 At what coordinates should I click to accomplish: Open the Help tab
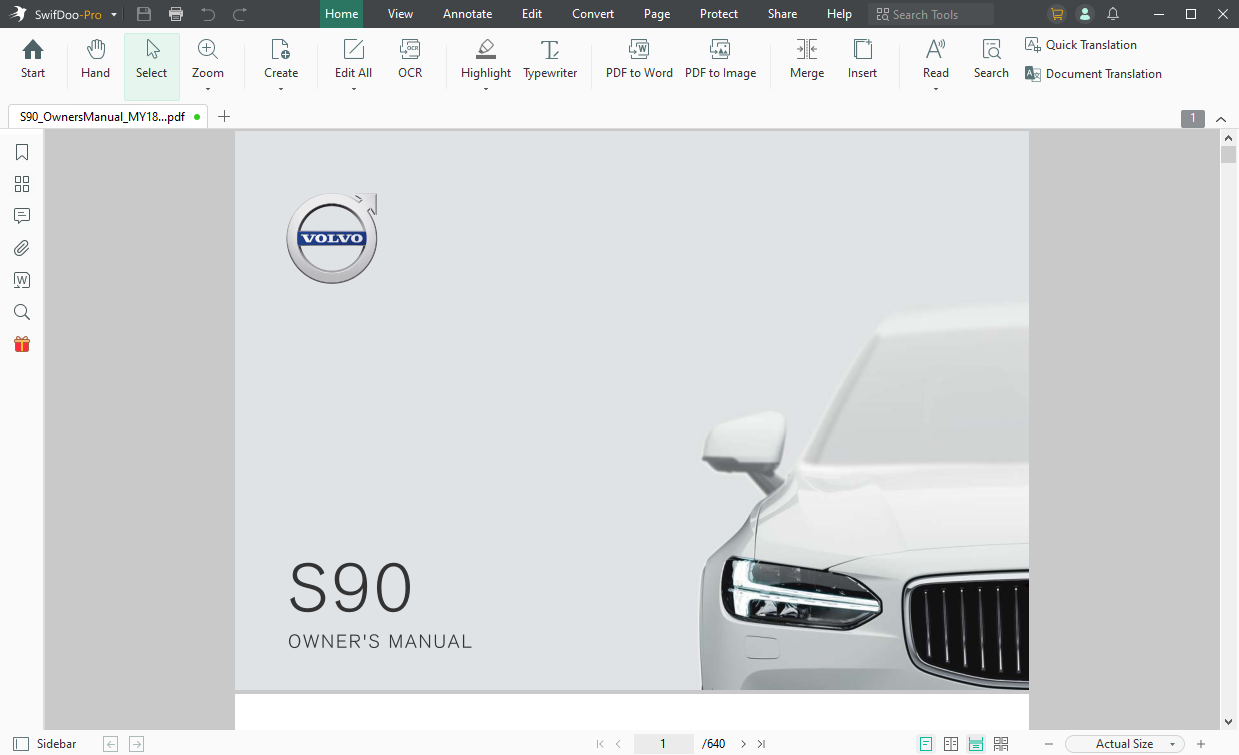[839, 14]
